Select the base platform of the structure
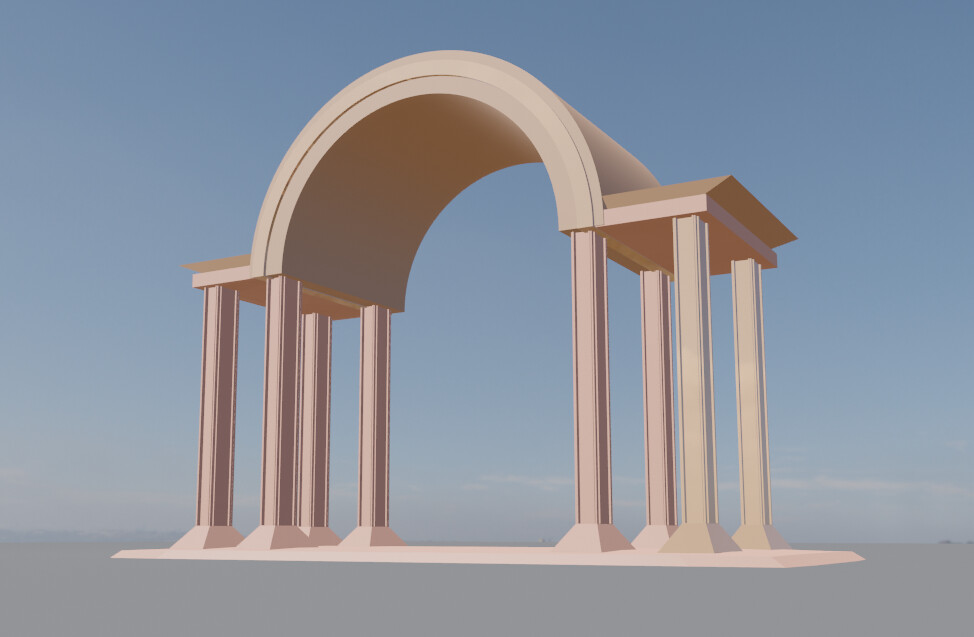The image size is (974, 637). coord(480,555)
